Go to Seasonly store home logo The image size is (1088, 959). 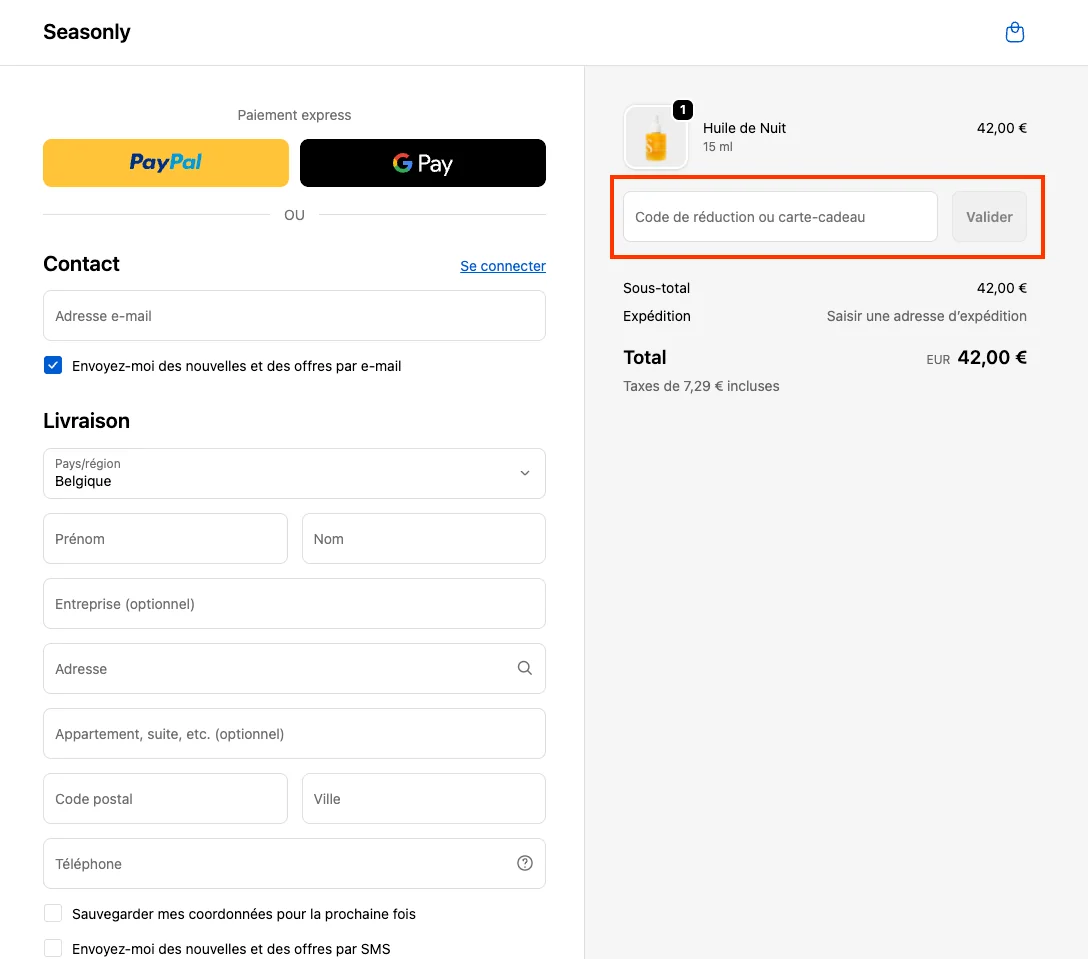[x=87, y=32]
